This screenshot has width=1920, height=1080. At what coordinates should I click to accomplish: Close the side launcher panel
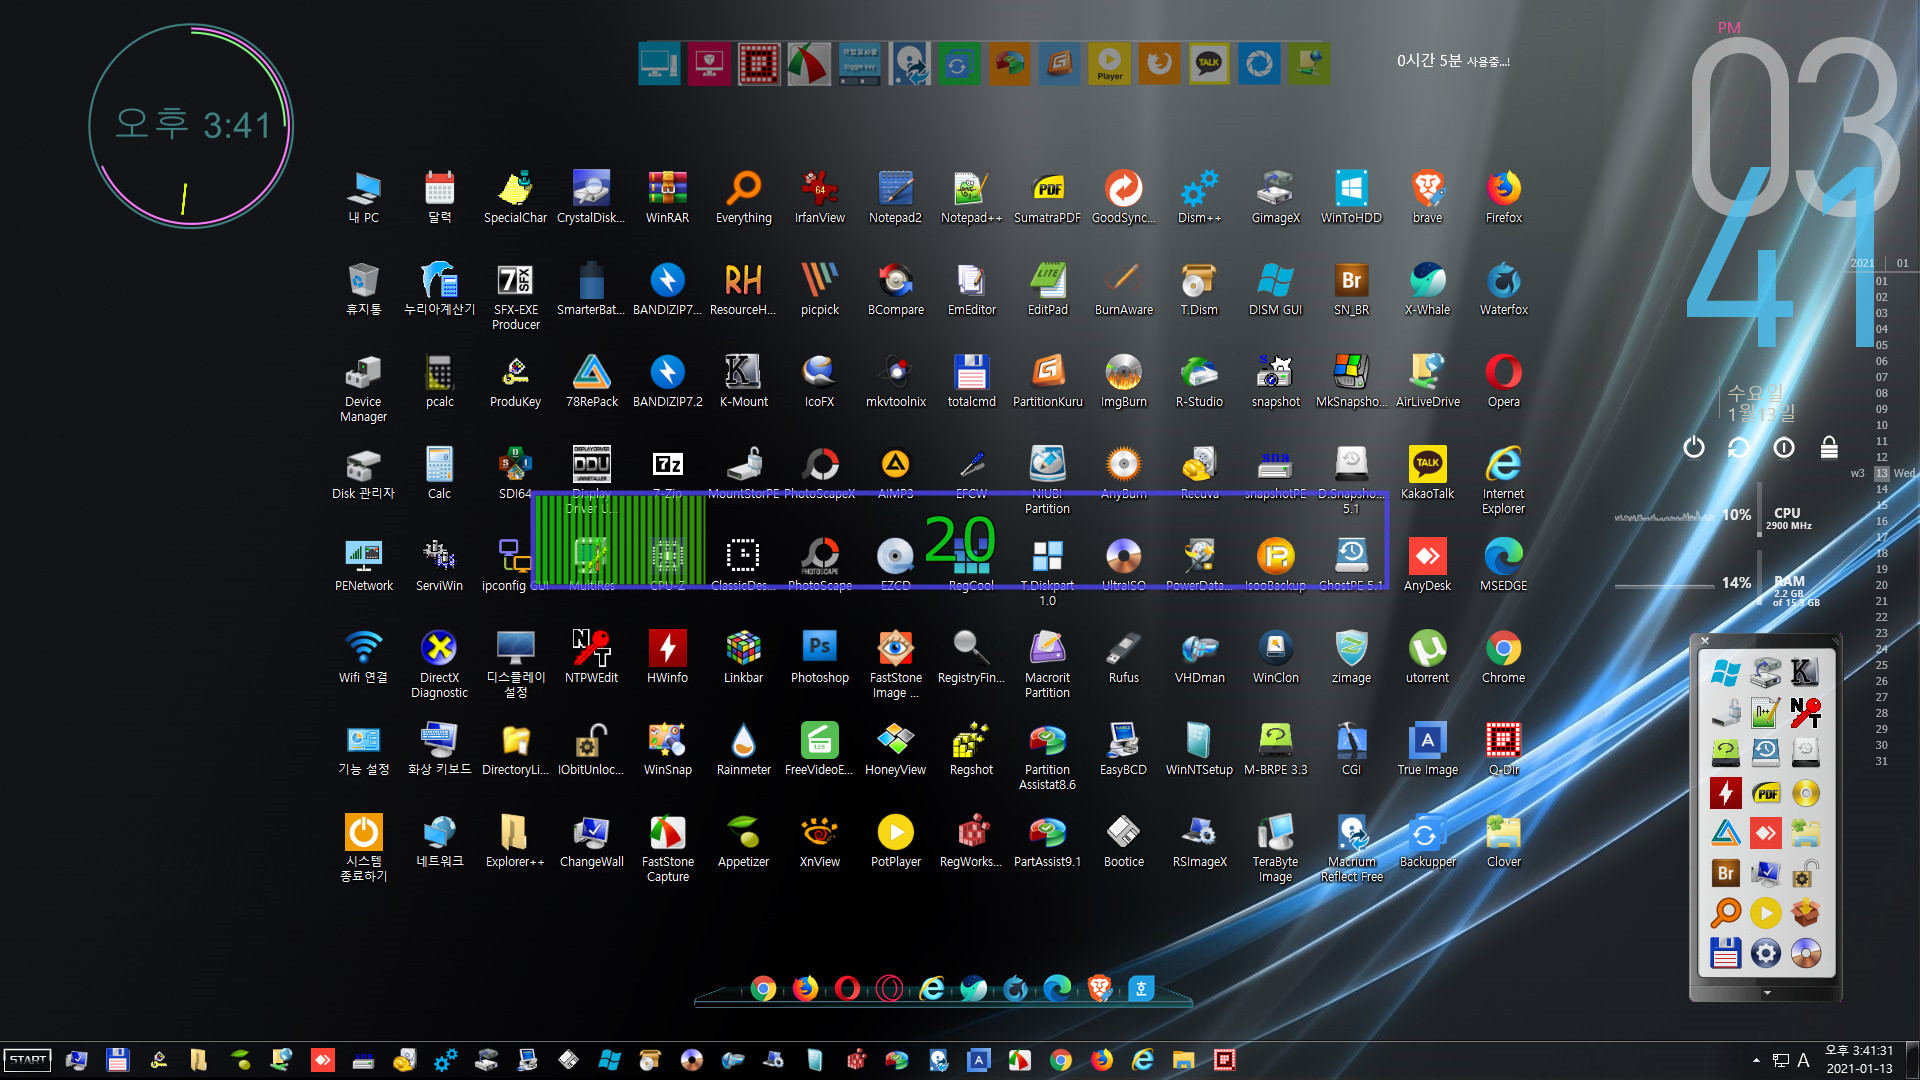(1705, 641)
